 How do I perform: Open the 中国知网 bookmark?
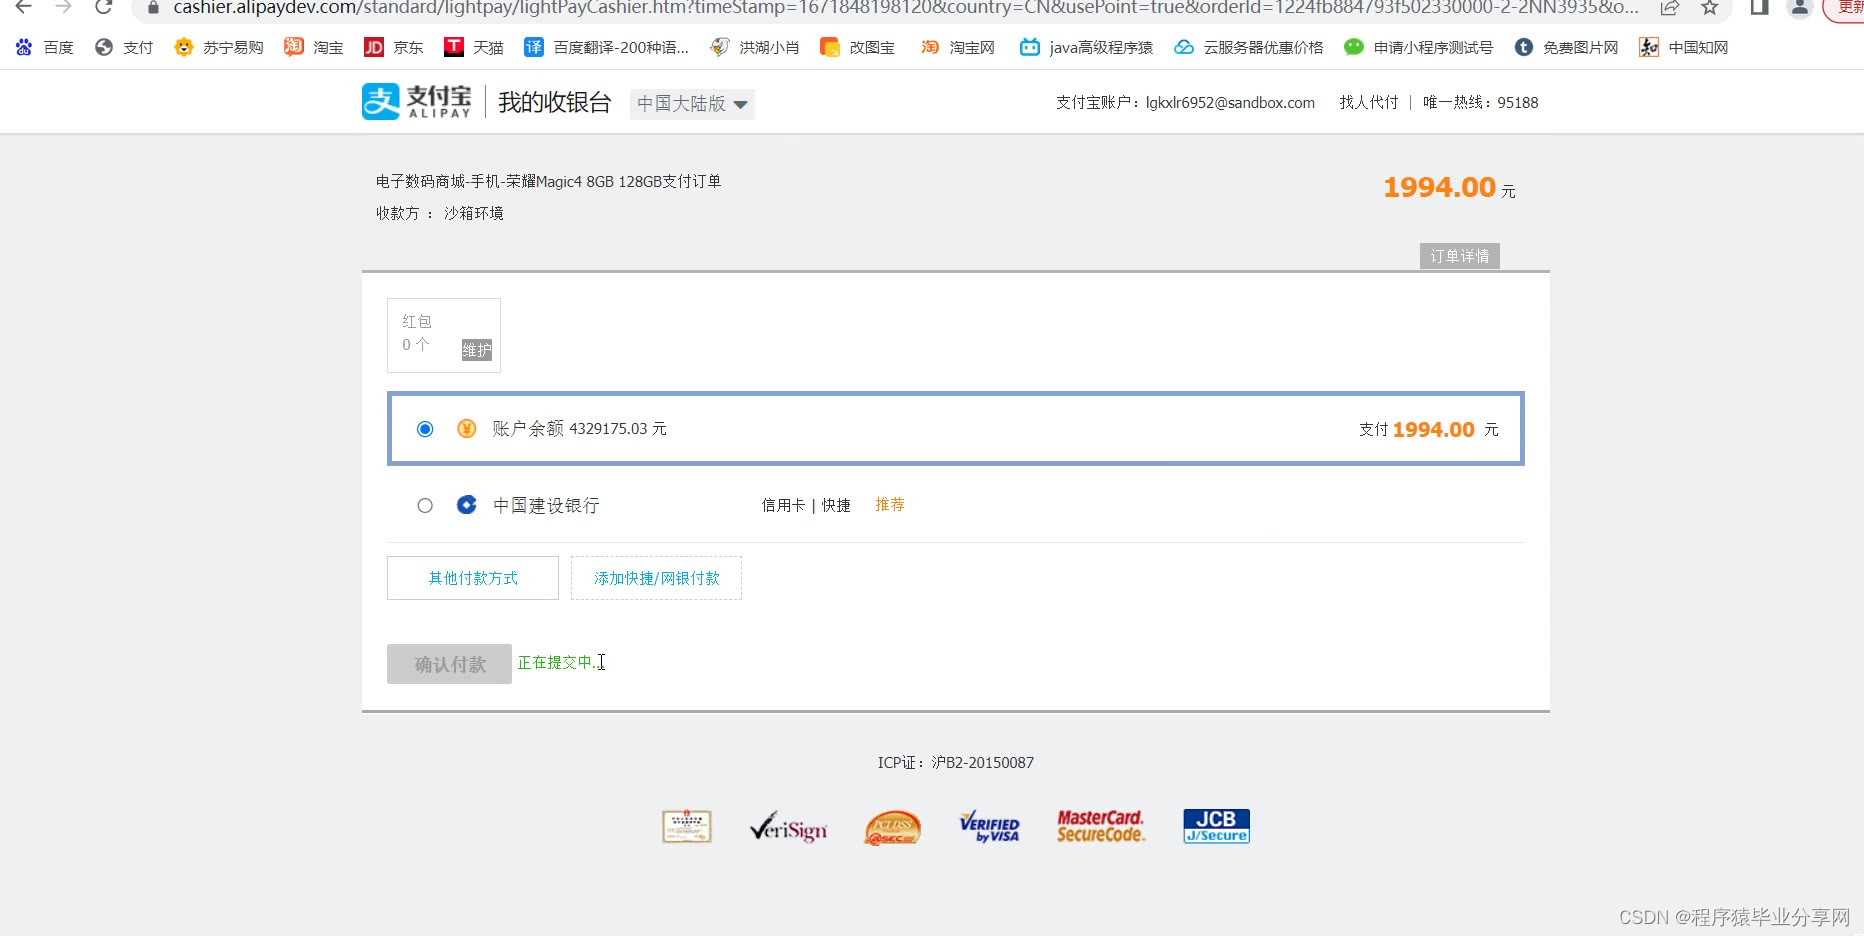(x=1684, y=47)
